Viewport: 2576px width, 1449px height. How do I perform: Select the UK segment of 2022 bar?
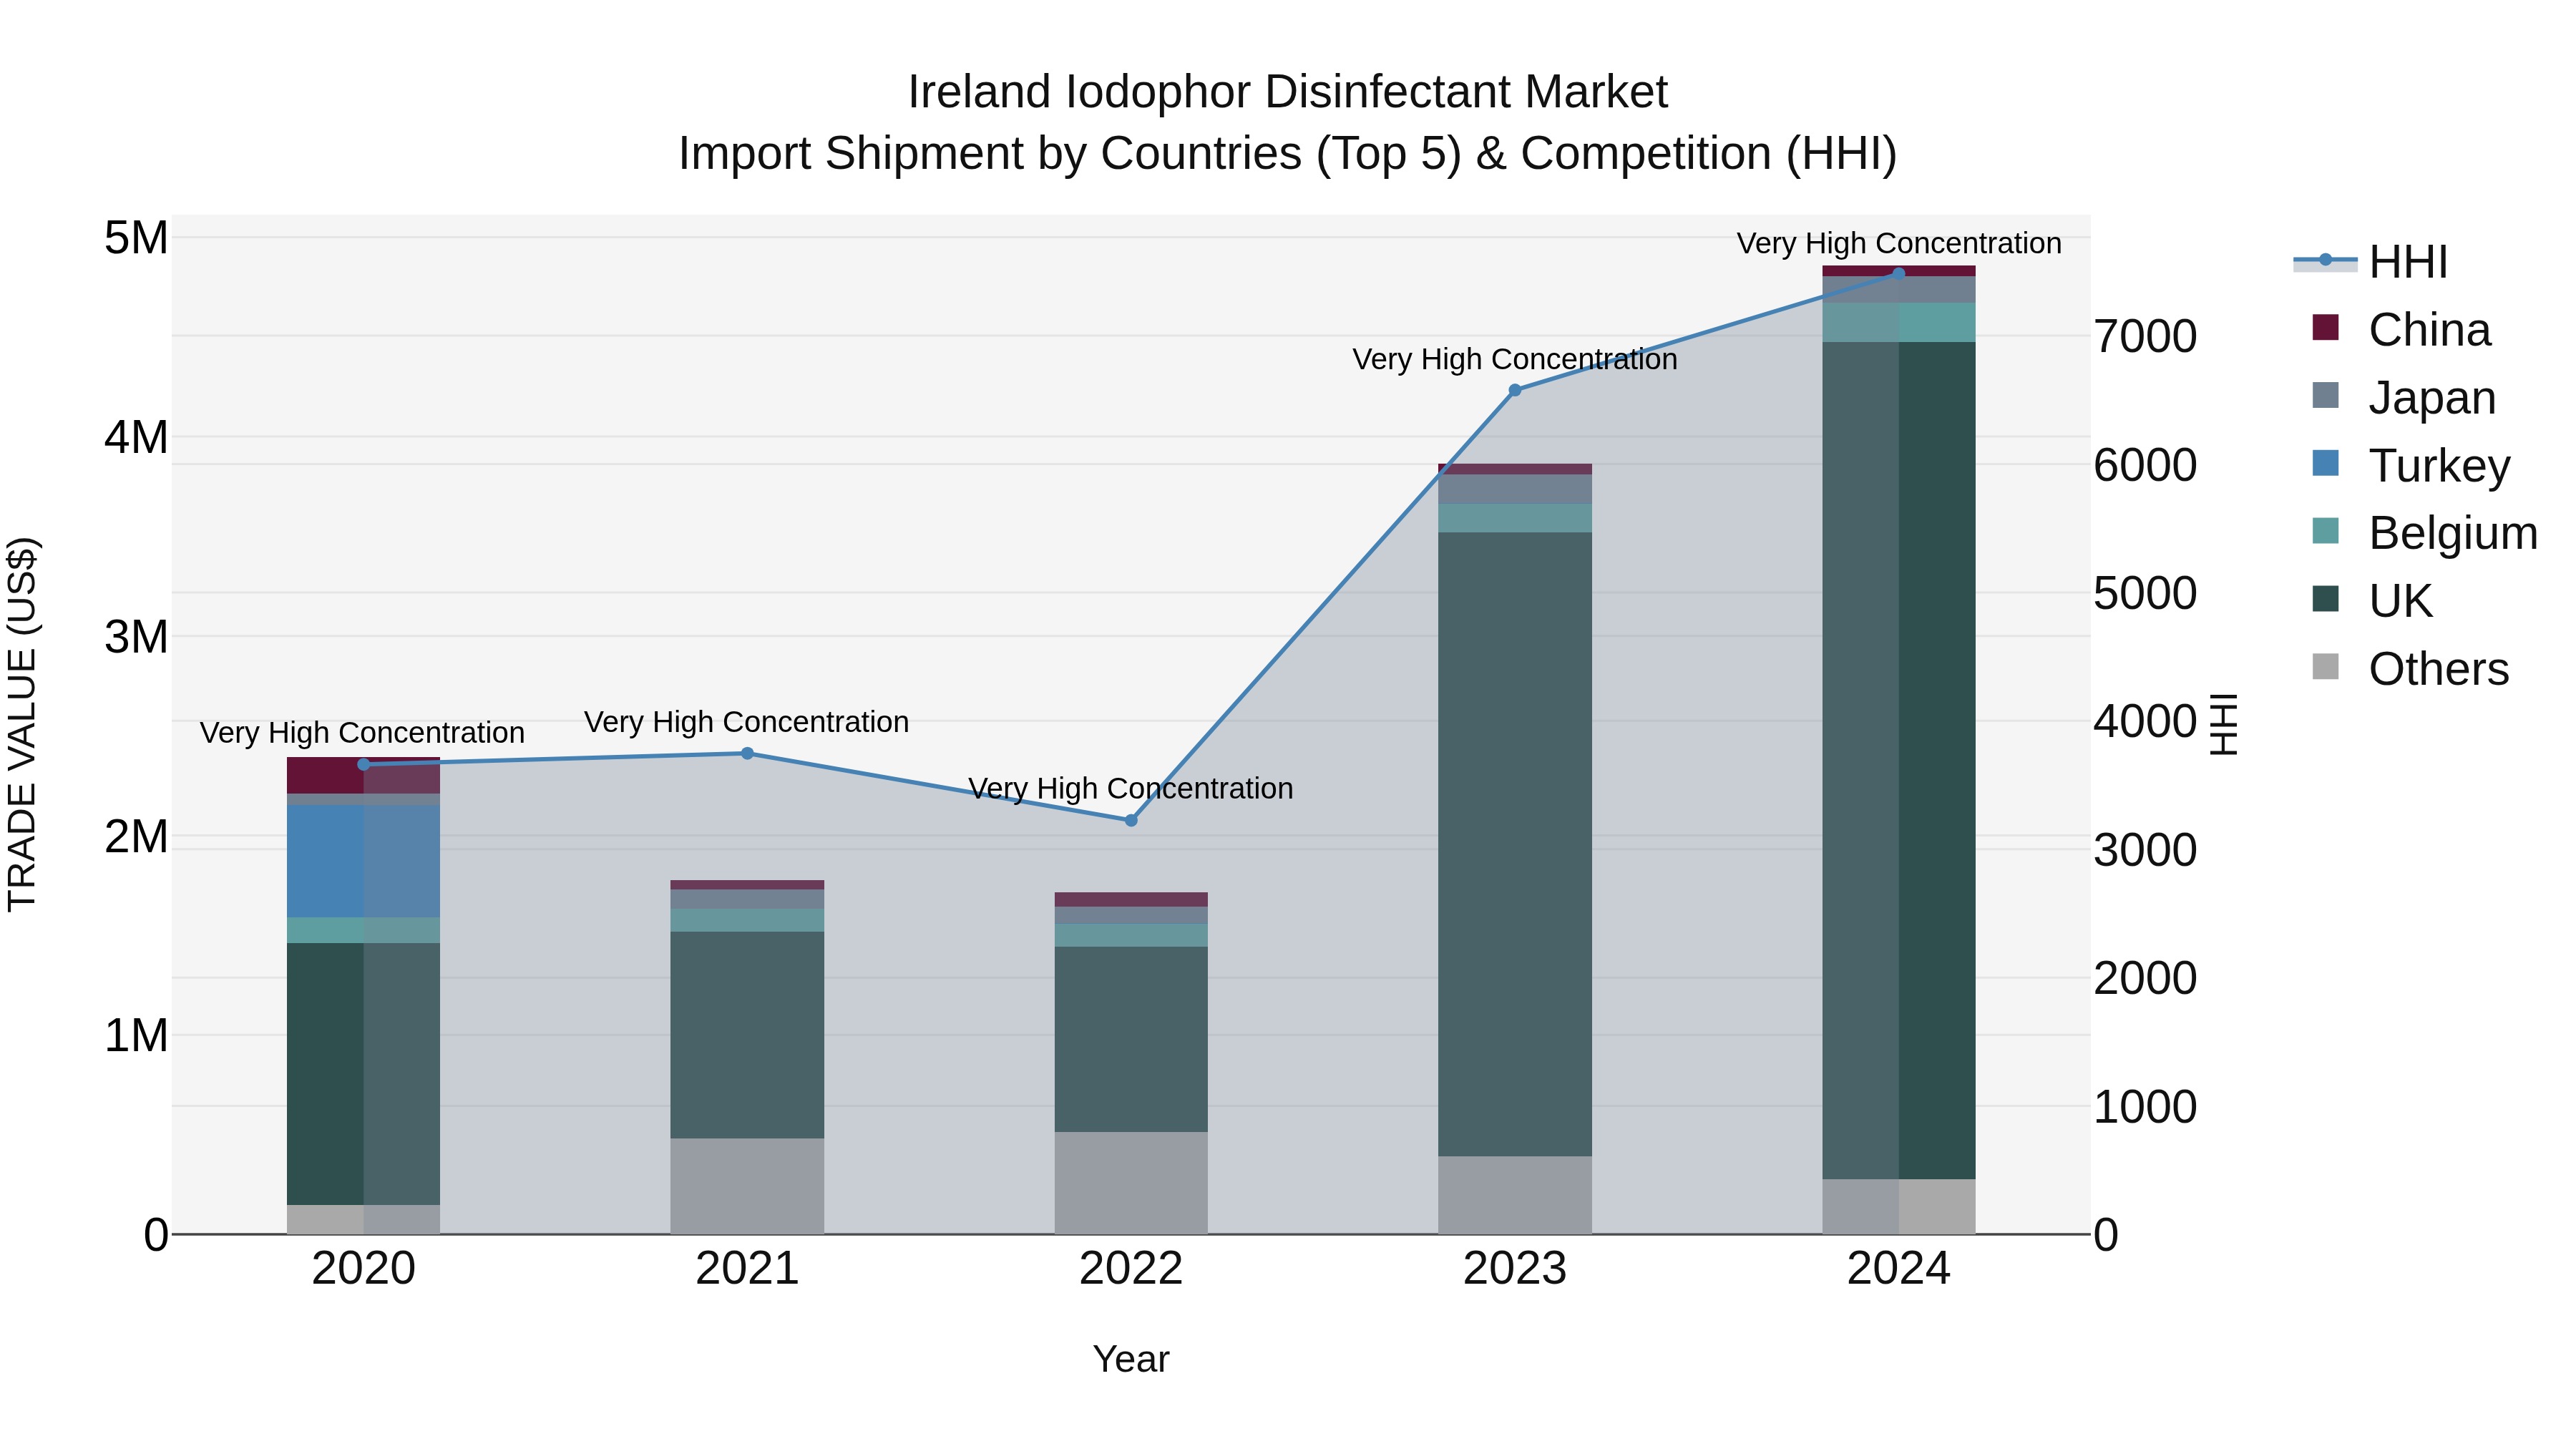pos(1131,1040)
